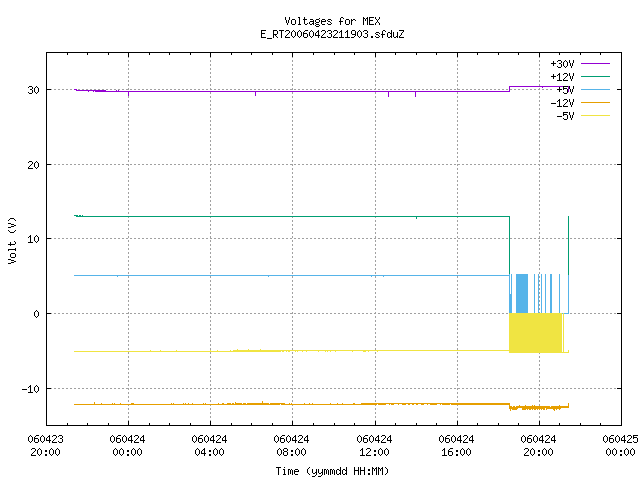
Task: Click the x-axis tick 060424 16:00
Action: 456,446
